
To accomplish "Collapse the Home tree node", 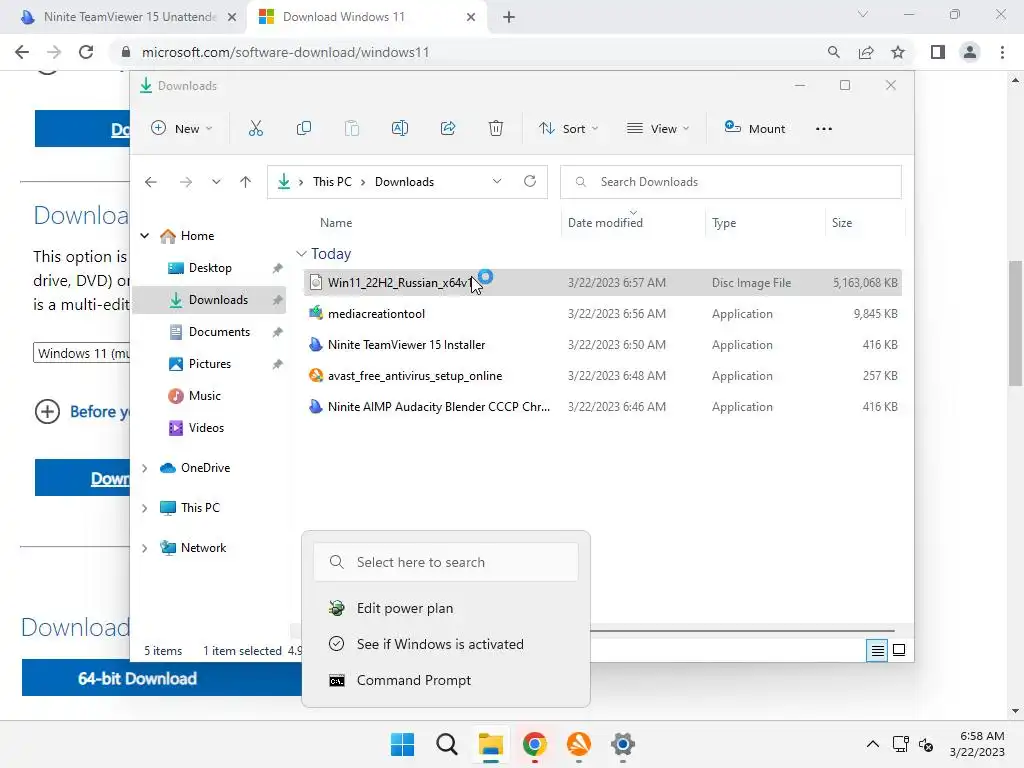I will tap(144, 236).
